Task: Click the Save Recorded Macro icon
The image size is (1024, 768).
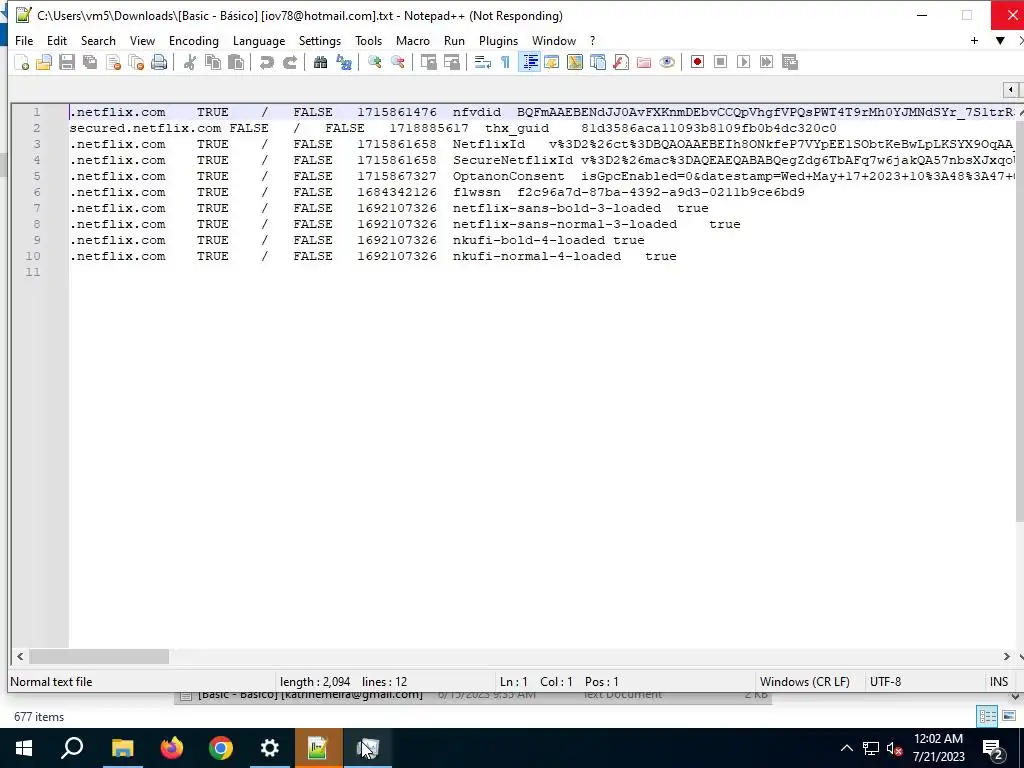Action: pyautogui.click(x=790, y=62)
